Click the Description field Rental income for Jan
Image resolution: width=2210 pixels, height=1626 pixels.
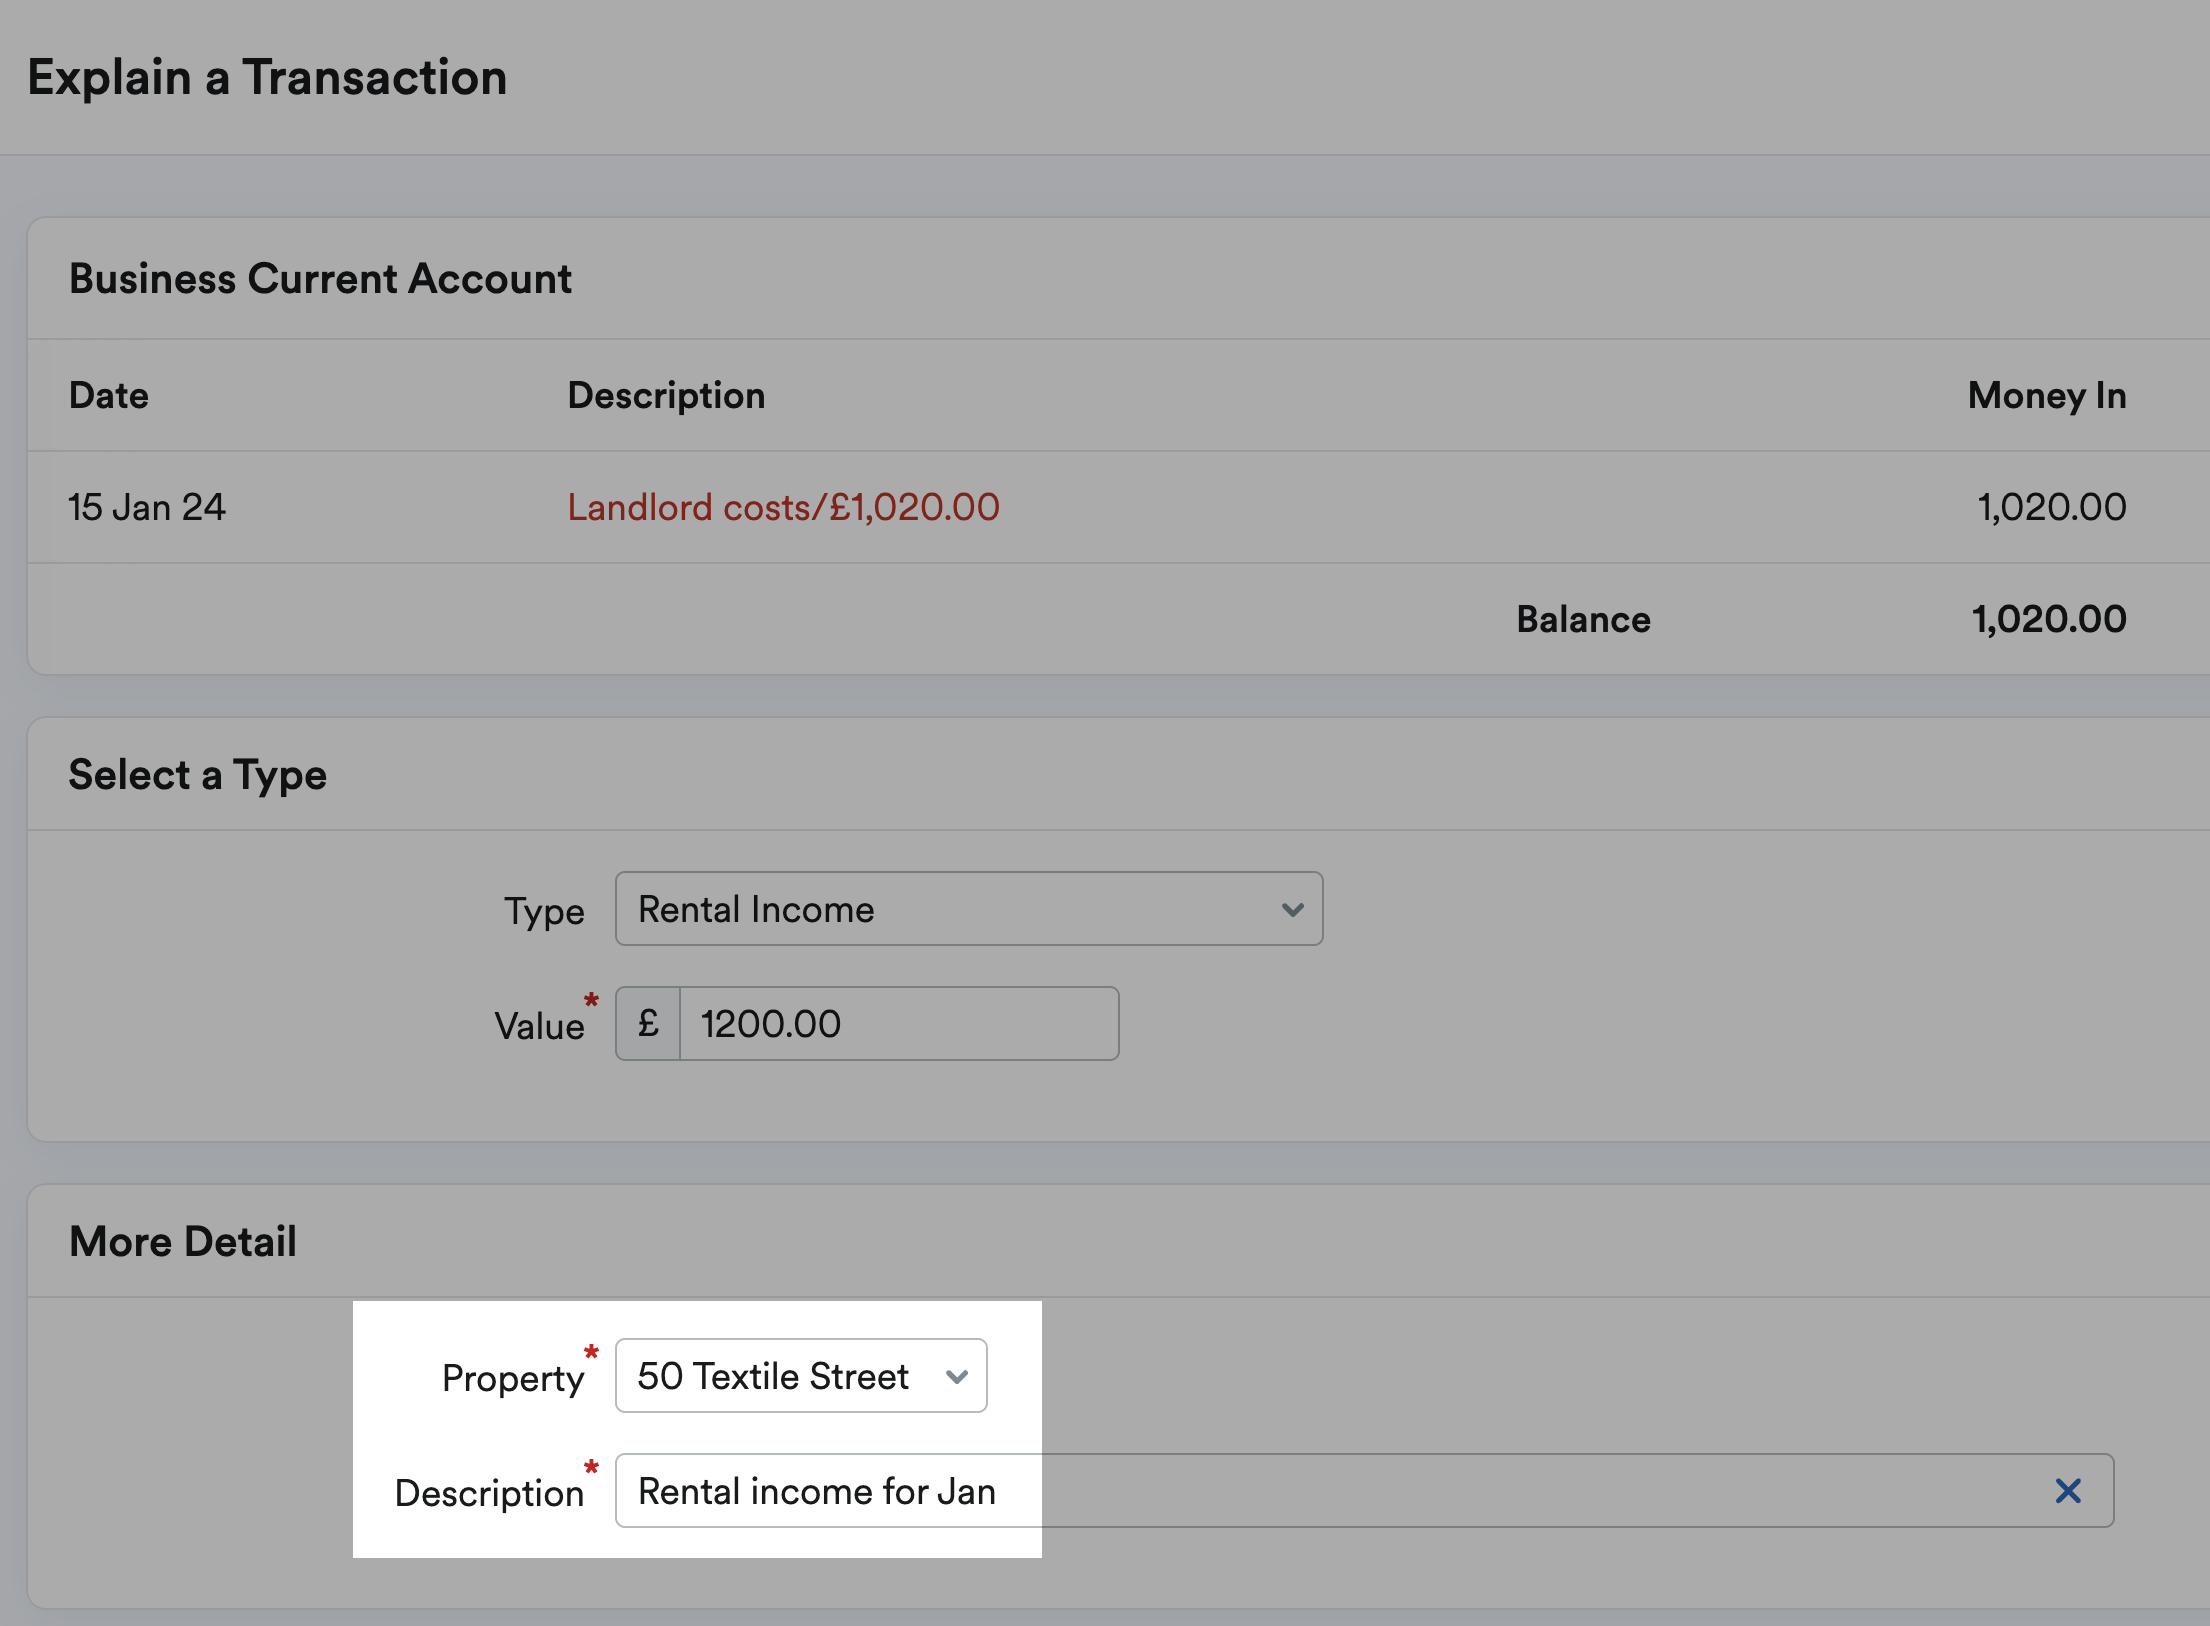[x=1364, y=1491]
